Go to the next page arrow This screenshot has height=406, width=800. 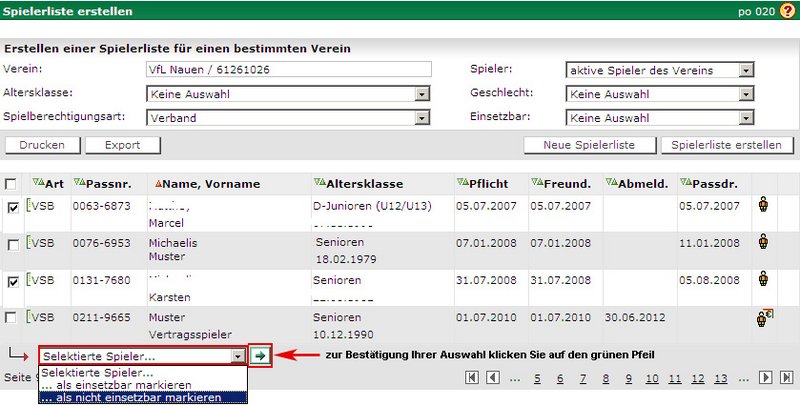click(765, 378)
